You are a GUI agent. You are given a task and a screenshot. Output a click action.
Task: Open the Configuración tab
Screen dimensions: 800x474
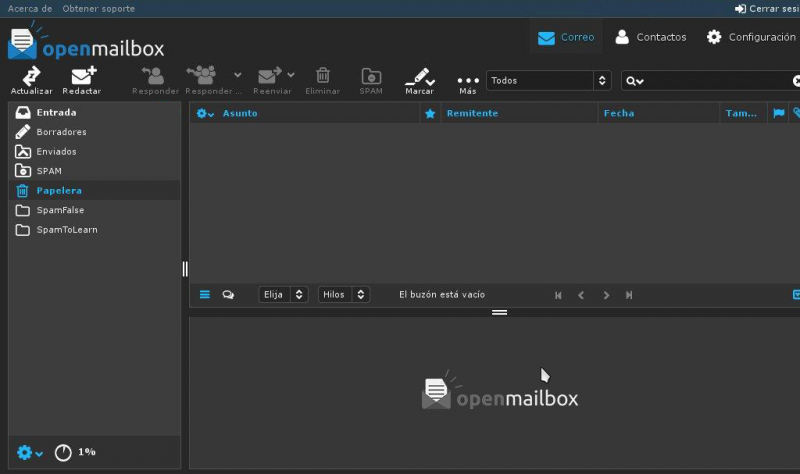point(751,37)
